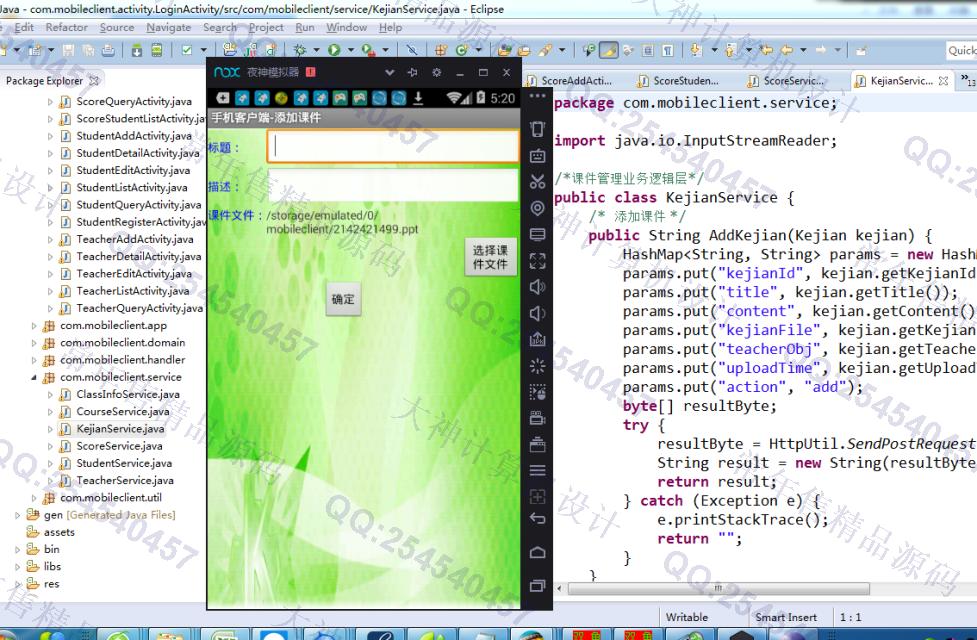977x640 pixels.
Task: Click the Nox shake device icon
Action: pos(537,129)
